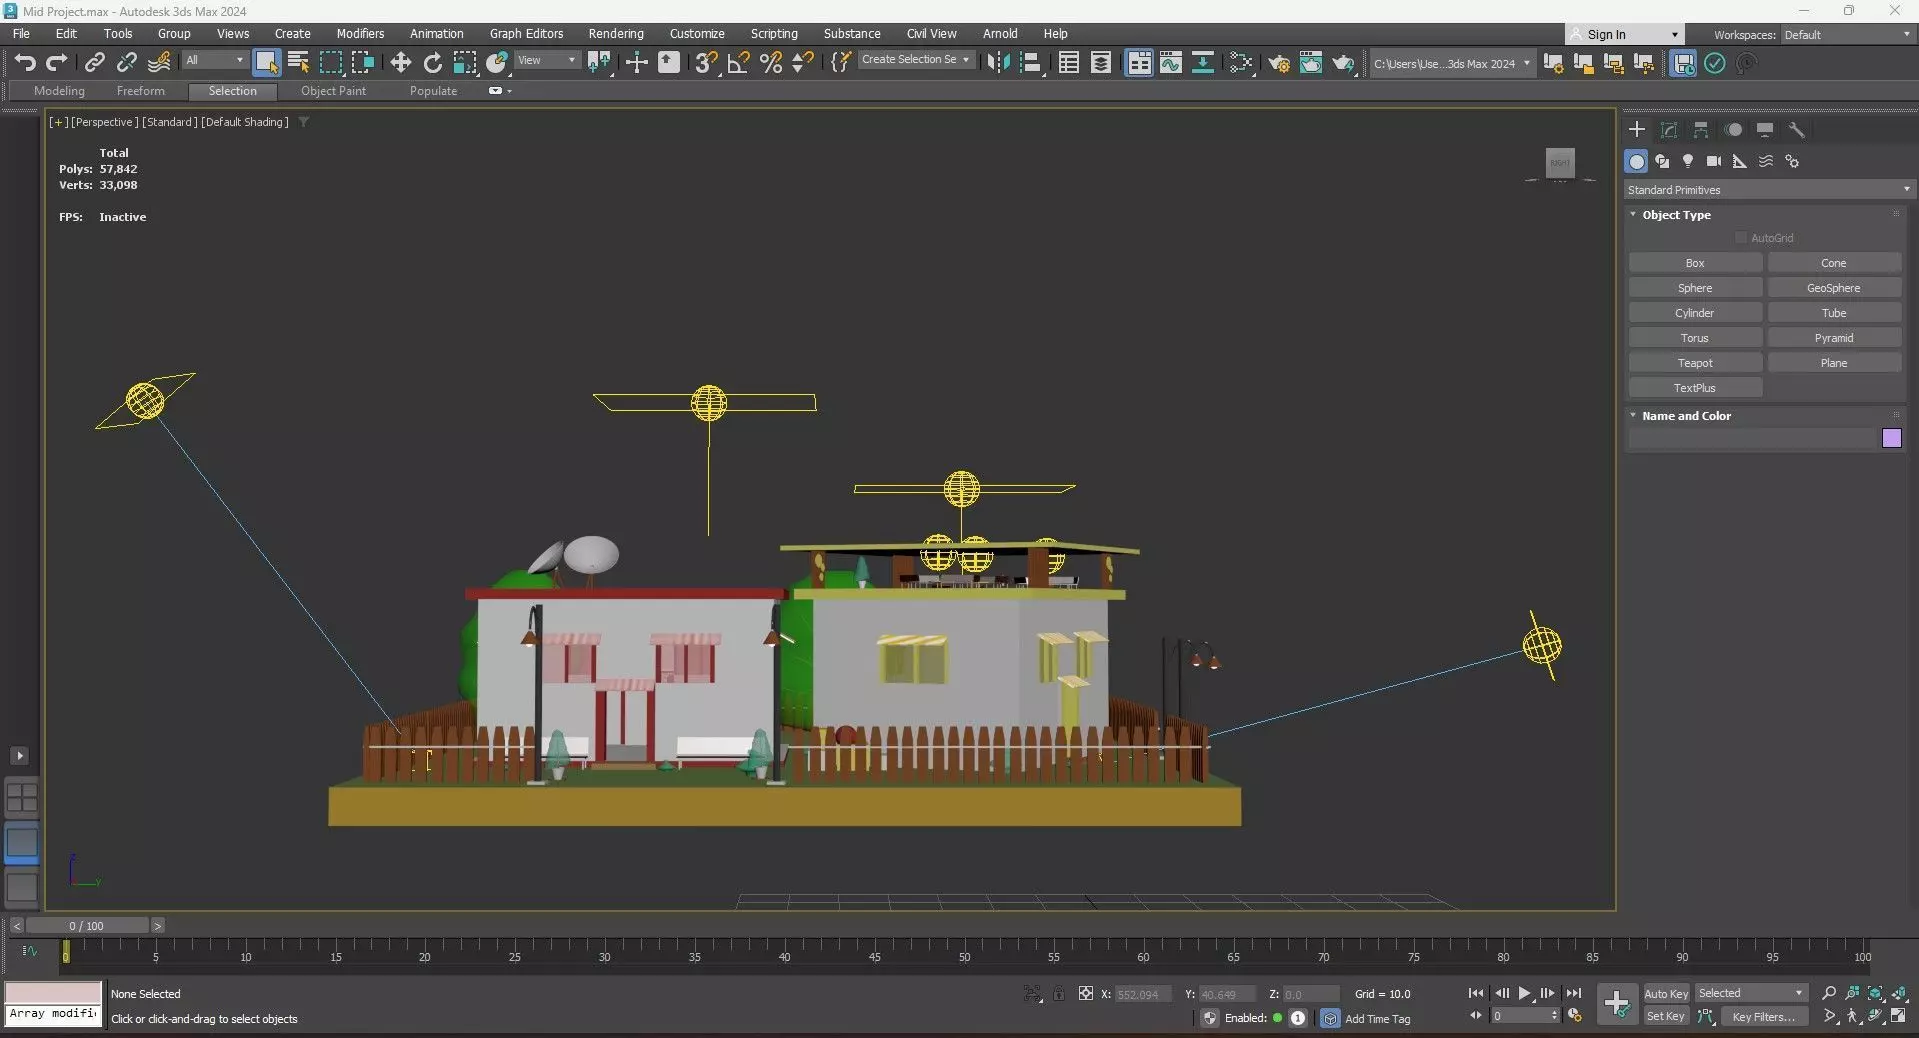Open the Modifiers menu
The image size is (1919, 1038).
click(x=360, y=34)
